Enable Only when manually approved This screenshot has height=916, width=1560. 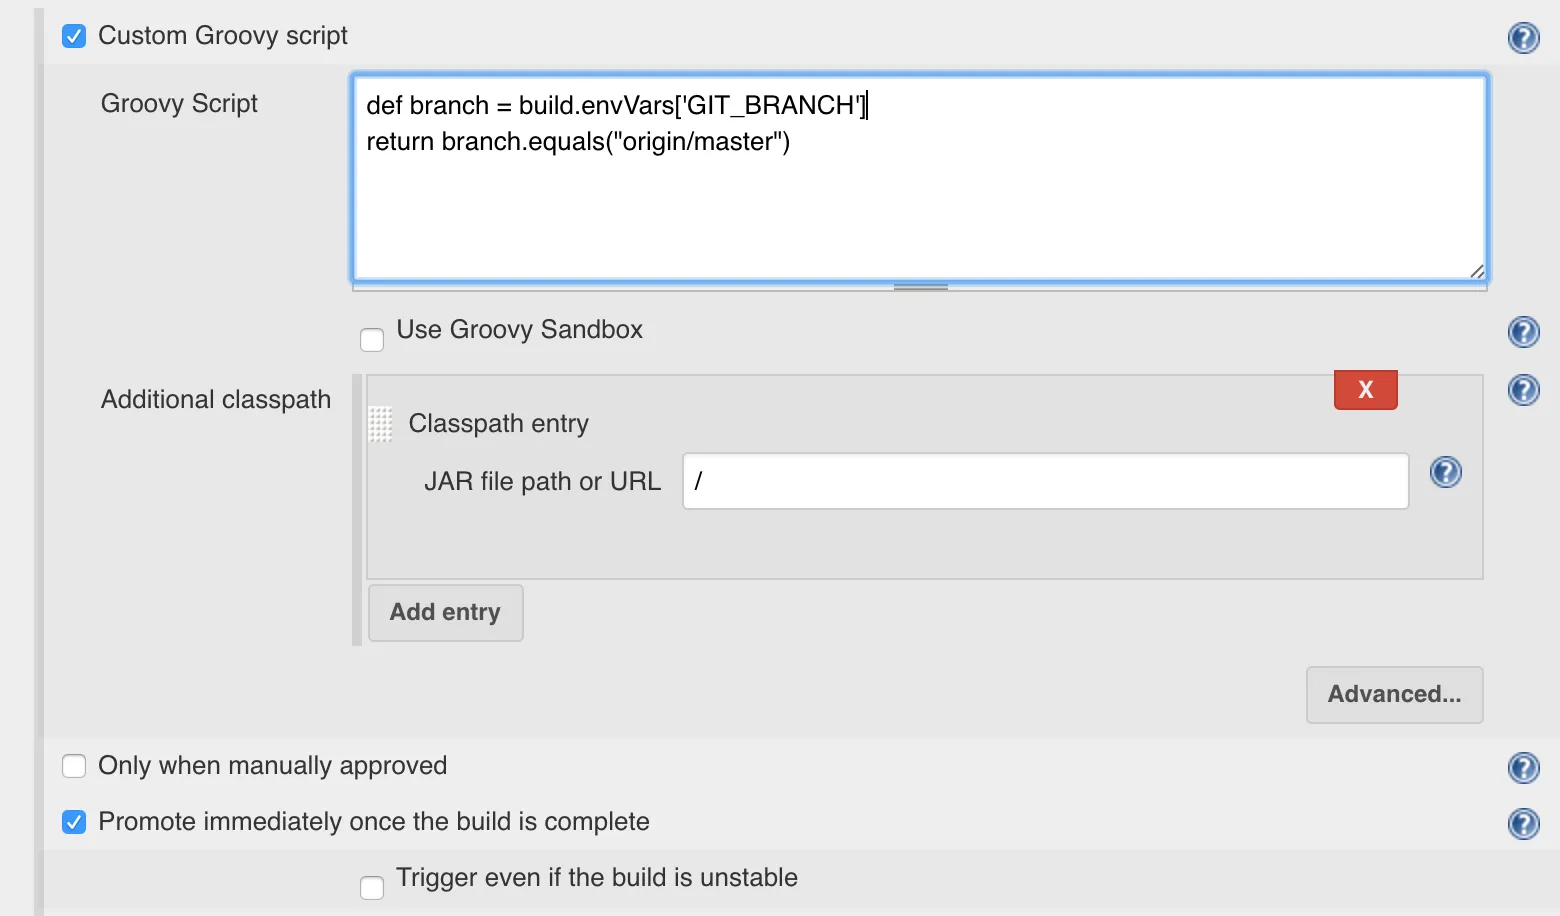click(x=74, y=766)
